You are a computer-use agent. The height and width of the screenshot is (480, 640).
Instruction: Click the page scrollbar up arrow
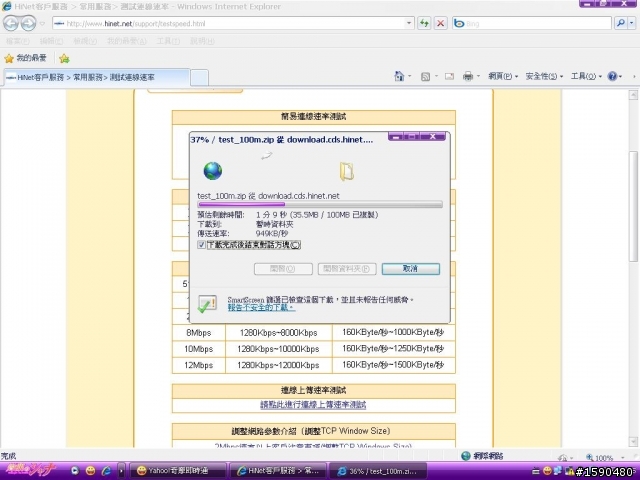[633, 95]
